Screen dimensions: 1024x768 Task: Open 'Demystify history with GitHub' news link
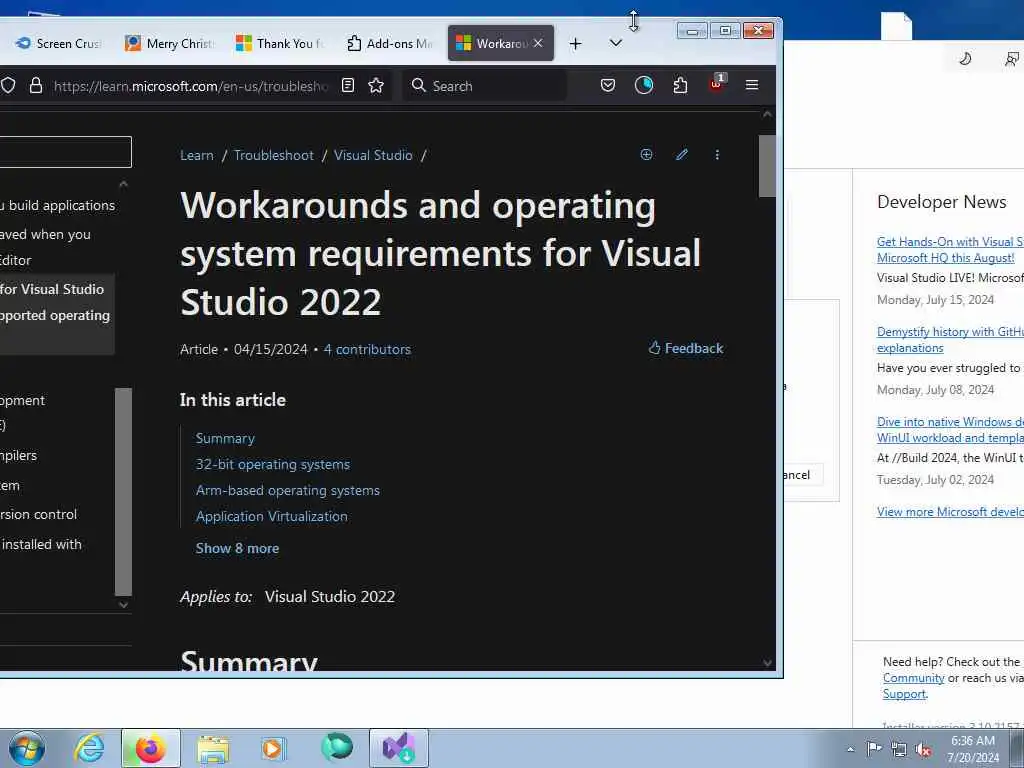950,340
